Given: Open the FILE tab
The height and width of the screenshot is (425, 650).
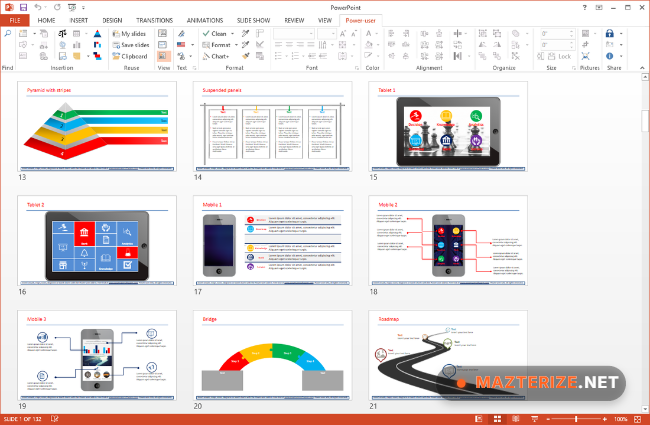Looking at the screenshot, I should pyautogui.click(x=15, y=20).
